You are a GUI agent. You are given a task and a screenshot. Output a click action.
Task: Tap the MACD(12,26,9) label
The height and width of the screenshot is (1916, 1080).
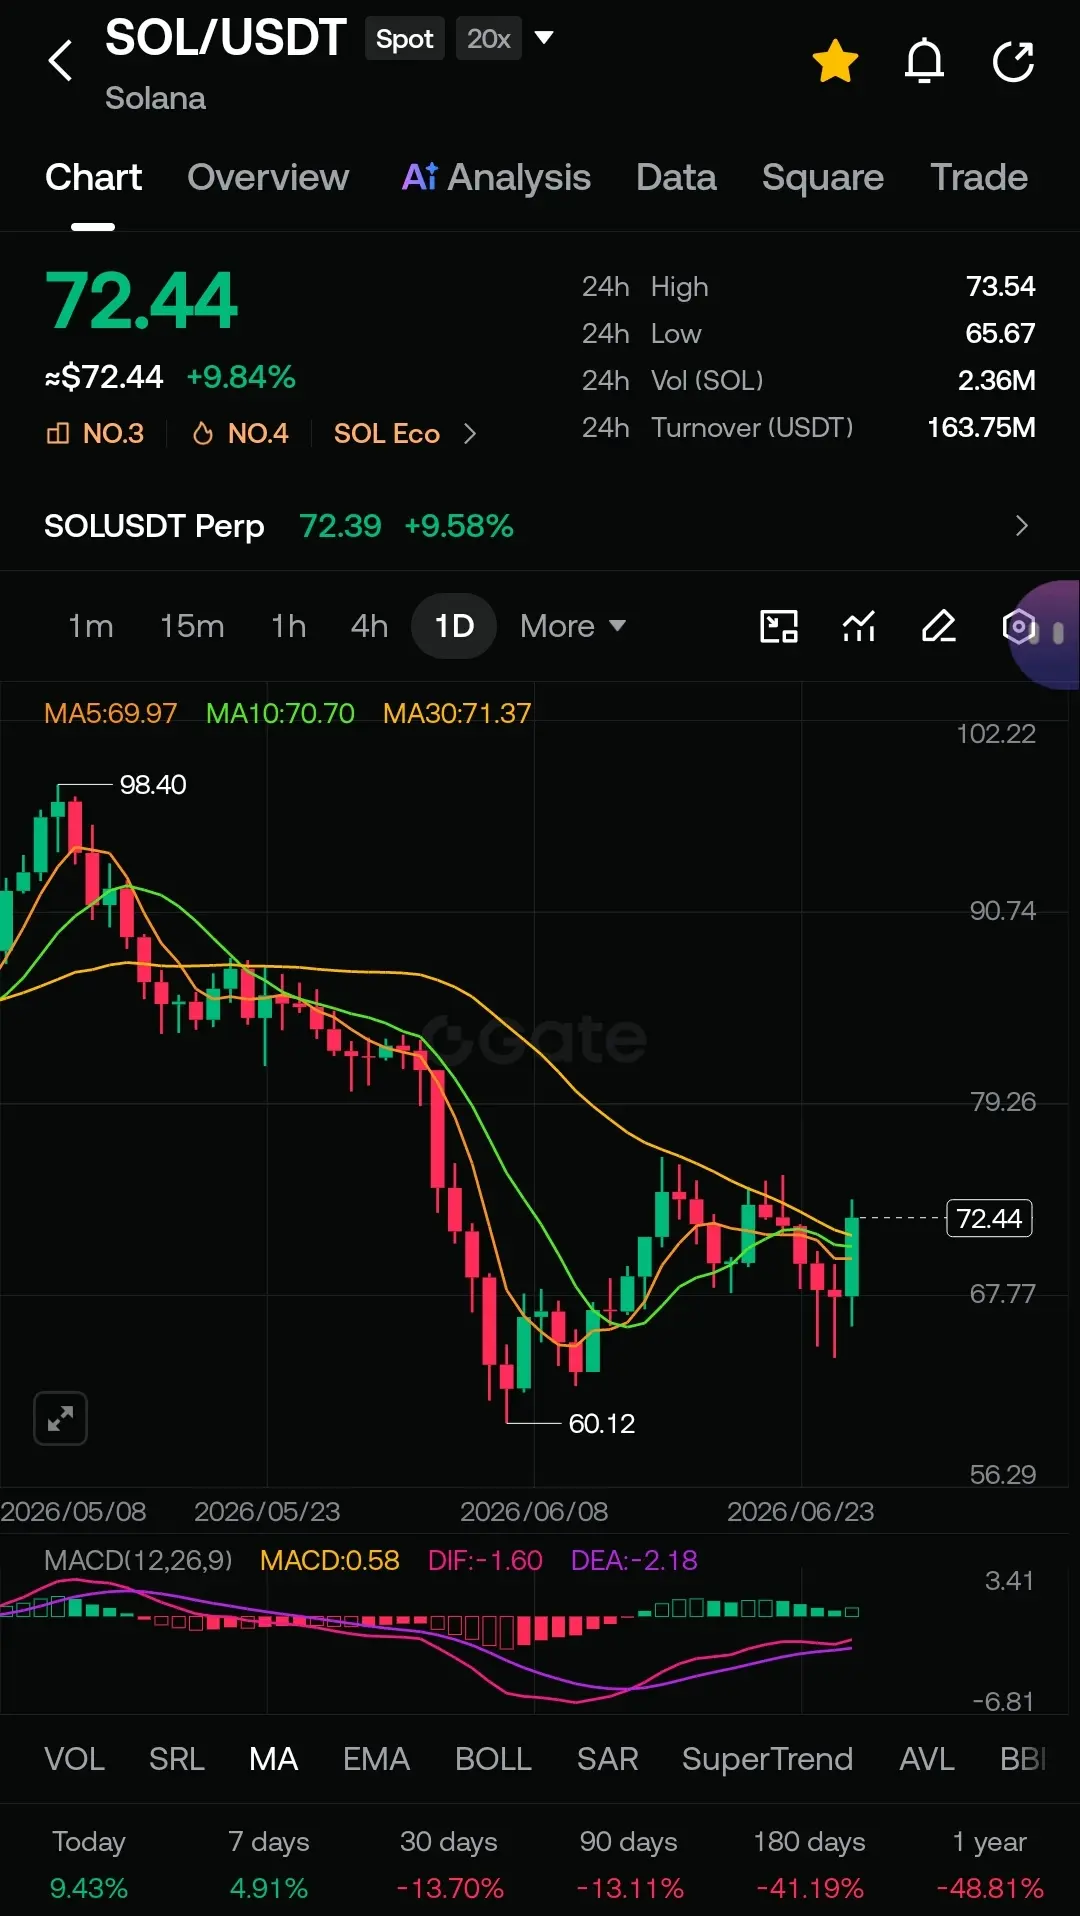pyautogui.click(x=138, y=1560)
